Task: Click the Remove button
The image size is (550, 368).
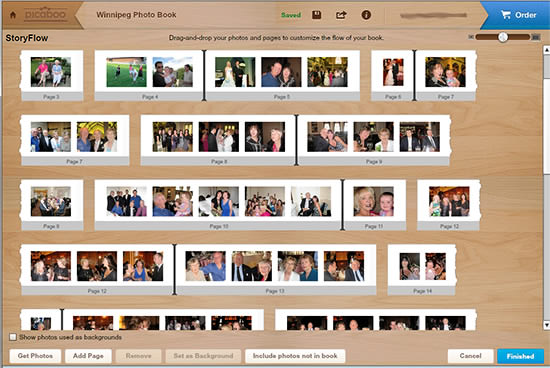Action: (138, 356)
